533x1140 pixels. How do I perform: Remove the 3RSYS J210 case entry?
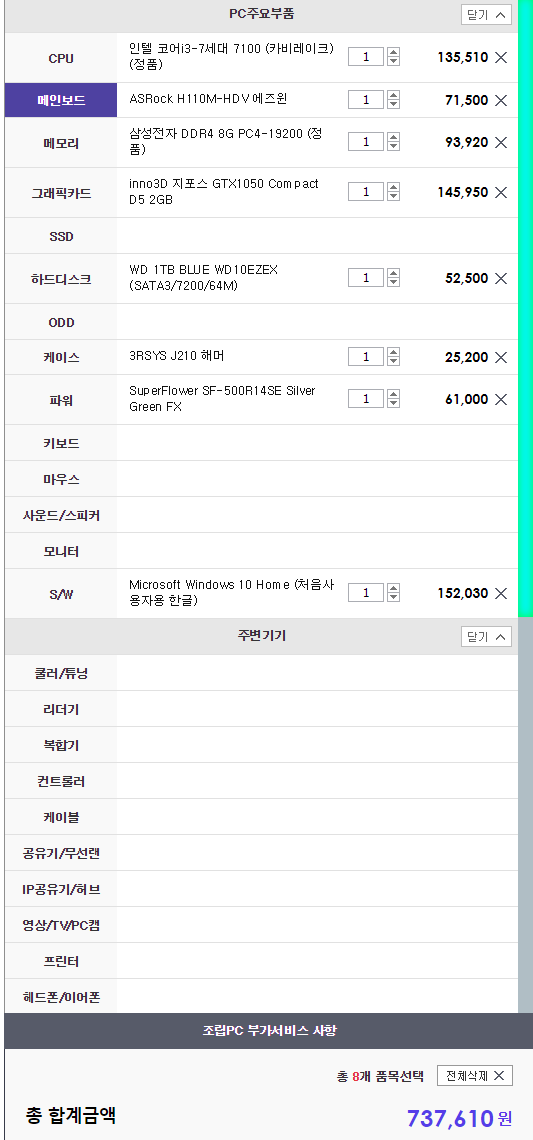coord(501,357)
